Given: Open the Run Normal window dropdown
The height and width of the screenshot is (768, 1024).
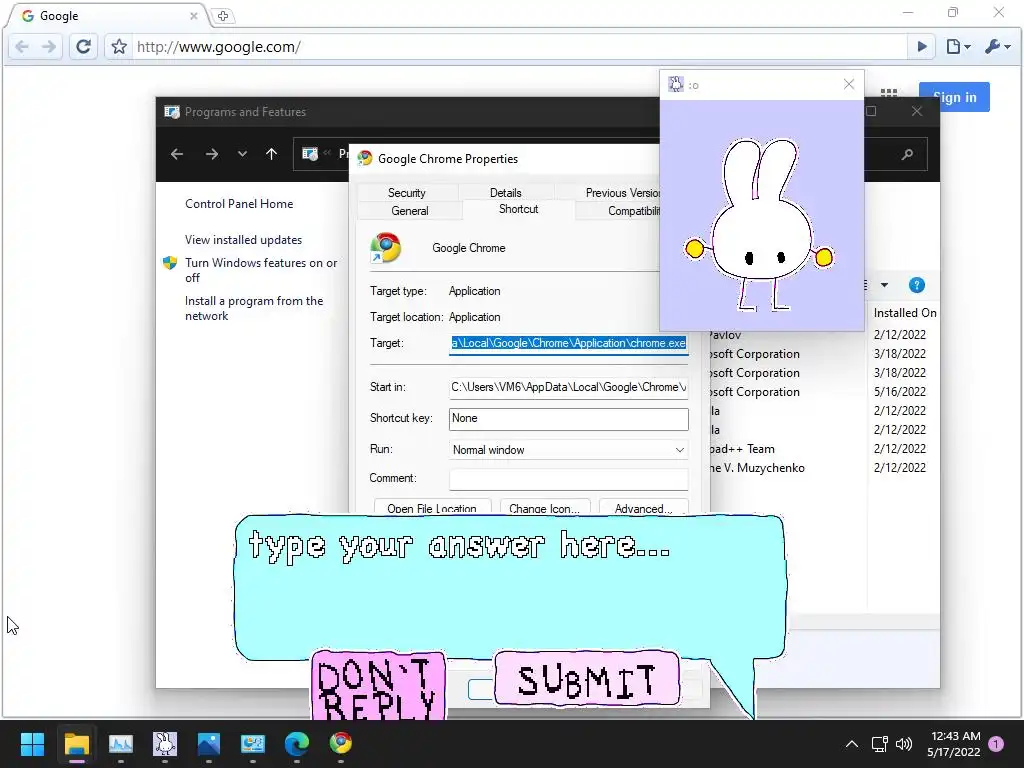Looking at the screenshot, I should click(x=568, y=450).
